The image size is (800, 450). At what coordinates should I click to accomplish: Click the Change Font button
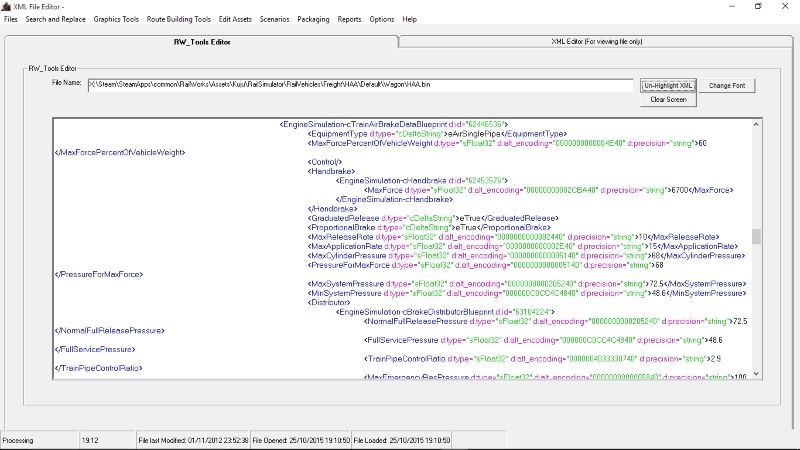coord(728,86)
